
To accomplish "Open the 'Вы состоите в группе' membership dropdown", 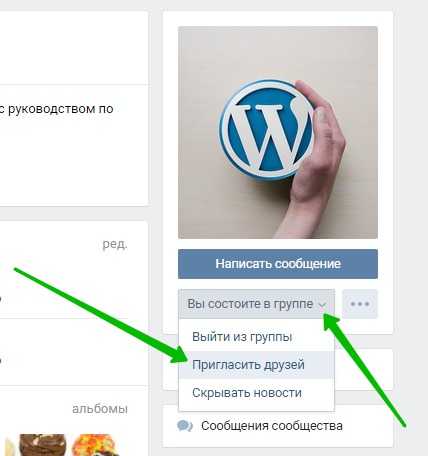I will (256, 304).
